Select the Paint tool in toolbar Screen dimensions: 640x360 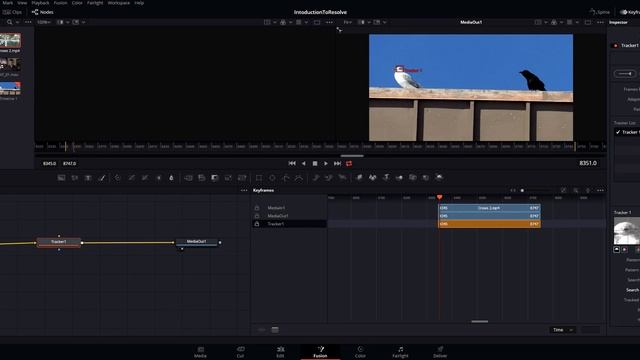102,178
